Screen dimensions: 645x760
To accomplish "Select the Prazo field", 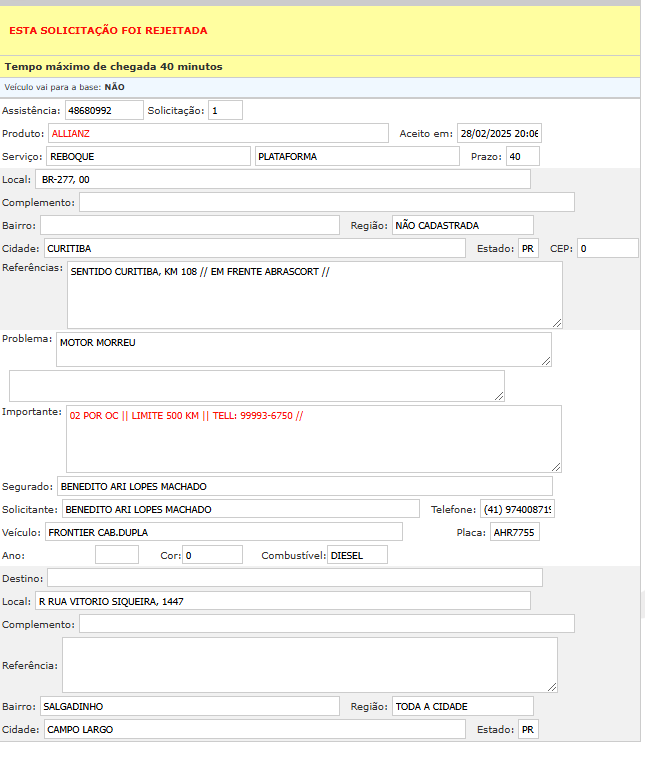I will click(x=522, y=156).
